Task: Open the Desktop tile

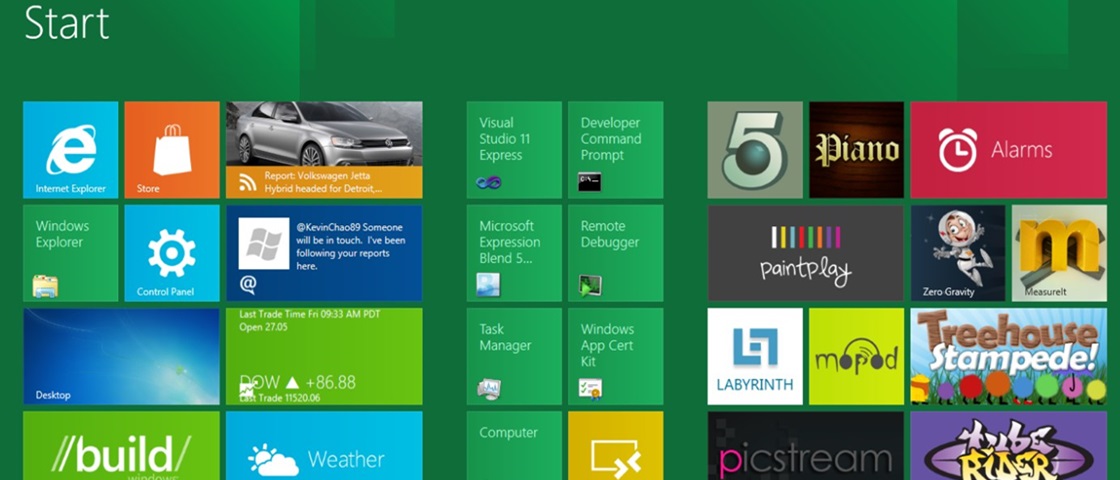Action: click(121, 356)
